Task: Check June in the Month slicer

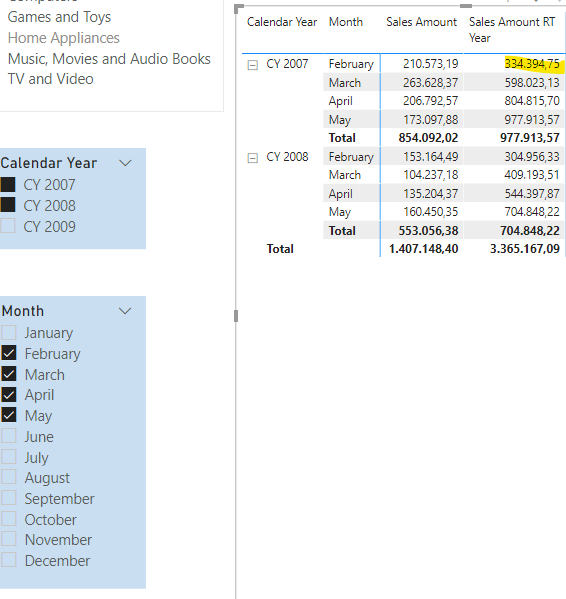Action: pyautogui.click(x=9, y=435)
